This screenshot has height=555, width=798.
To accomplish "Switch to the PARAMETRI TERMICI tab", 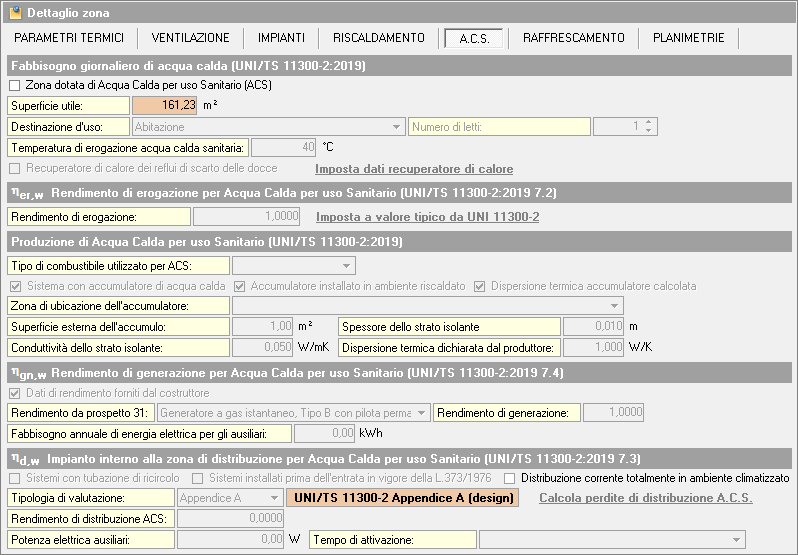I will (70, 38).
